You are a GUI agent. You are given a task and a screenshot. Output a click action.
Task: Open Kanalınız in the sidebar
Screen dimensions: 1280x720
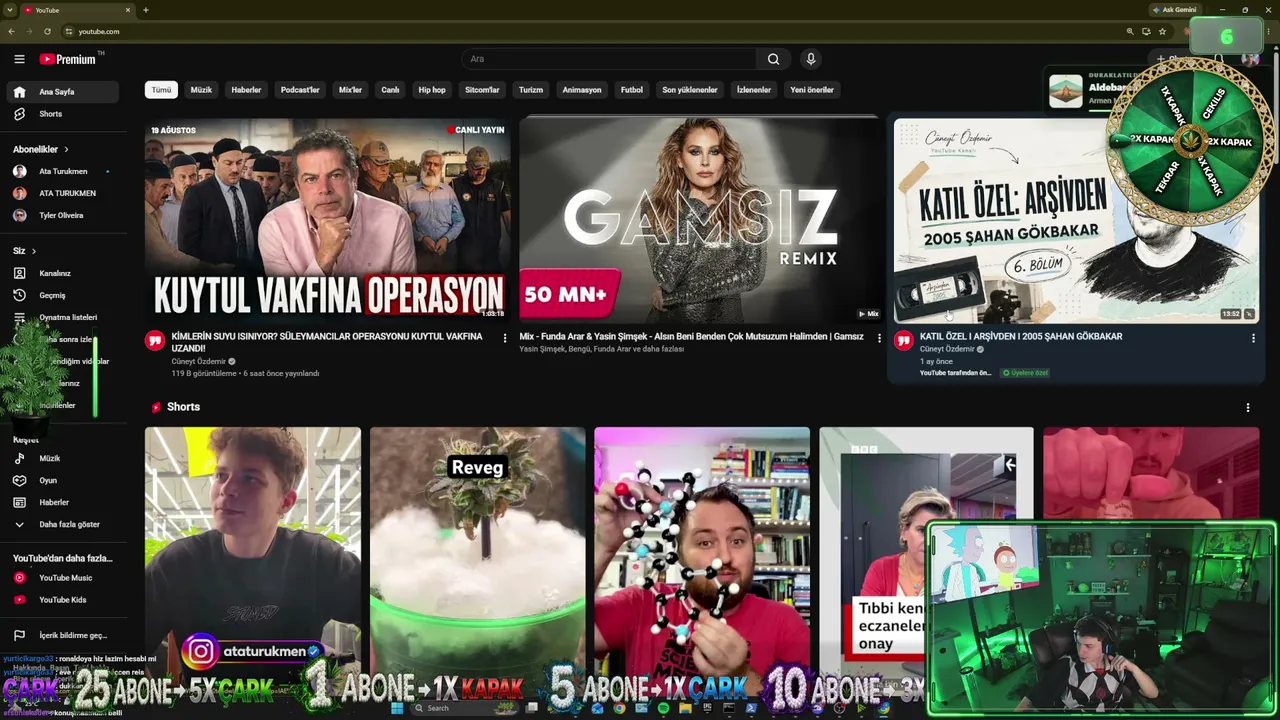pyautogui.click(x=62, y=273)
